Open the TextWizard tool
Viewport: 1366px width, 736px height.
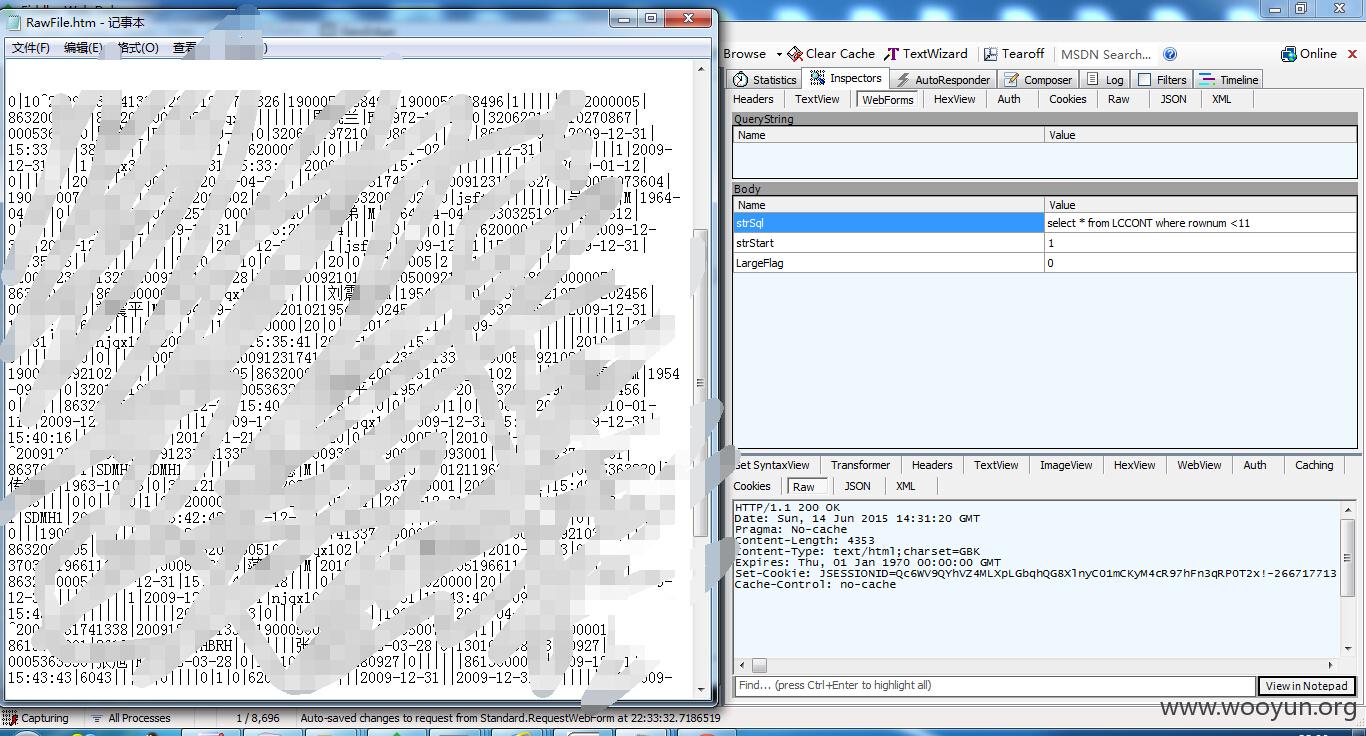tap(925, 54)
